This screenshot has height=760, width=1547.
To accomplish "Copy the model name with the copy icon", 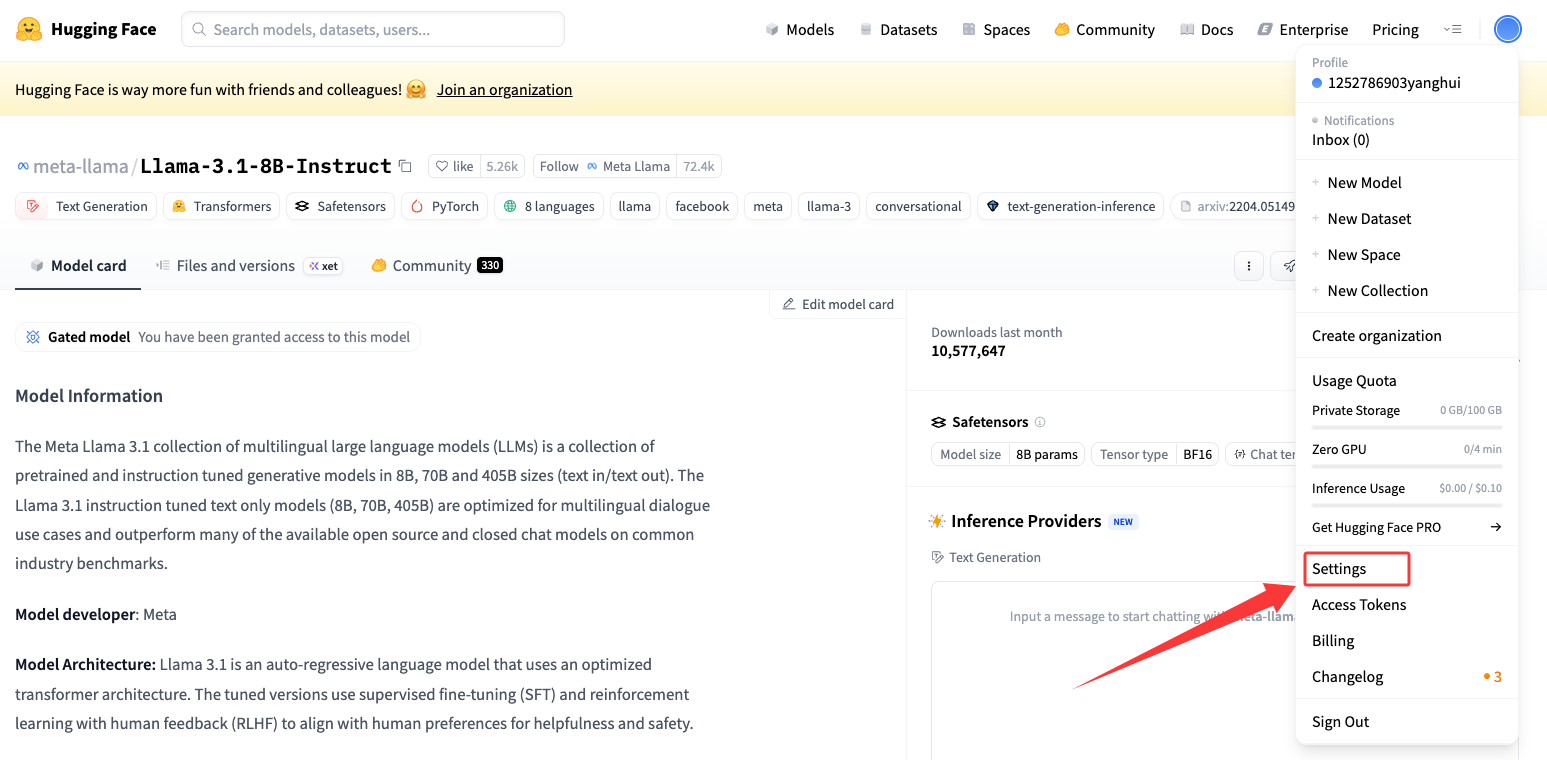I will (x=405, y=166).
